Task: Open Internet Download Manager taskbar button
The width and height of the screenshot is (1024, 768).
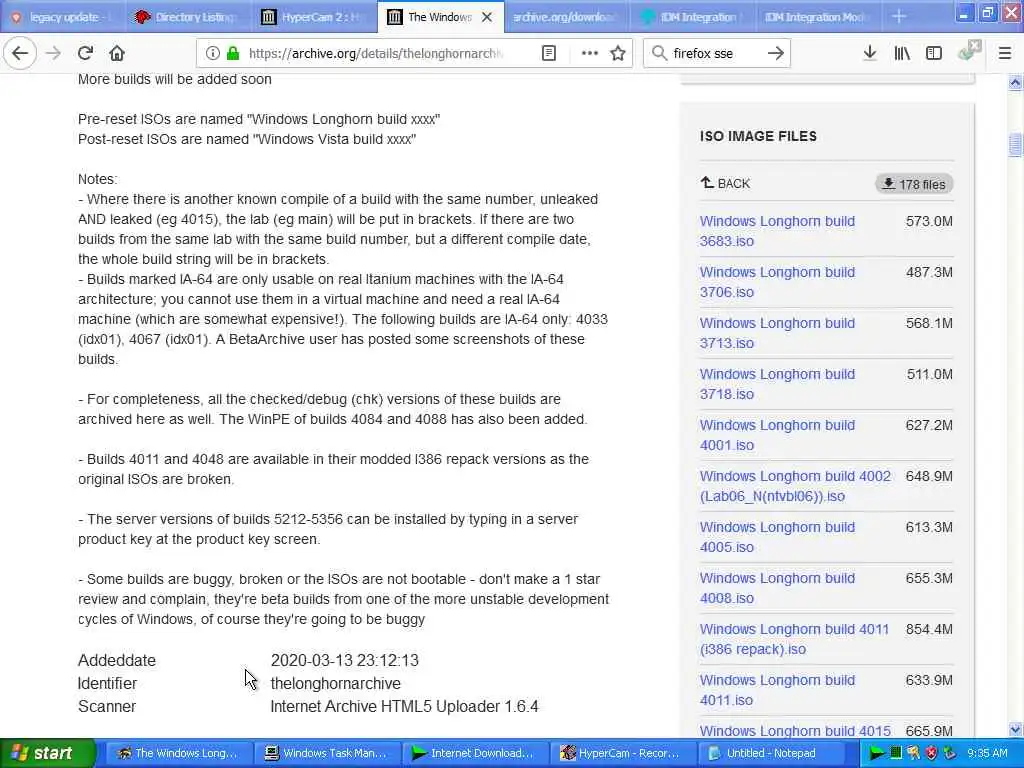Action: pos(473,753)
